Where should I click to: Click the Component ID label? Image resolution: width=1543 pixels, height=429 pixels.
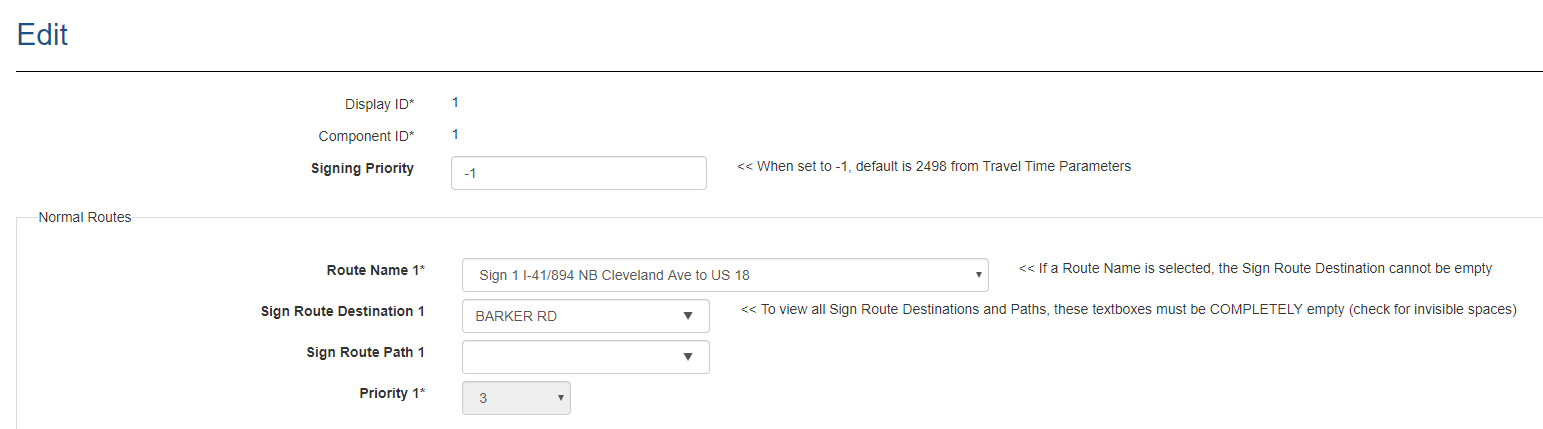coord(366,136)
